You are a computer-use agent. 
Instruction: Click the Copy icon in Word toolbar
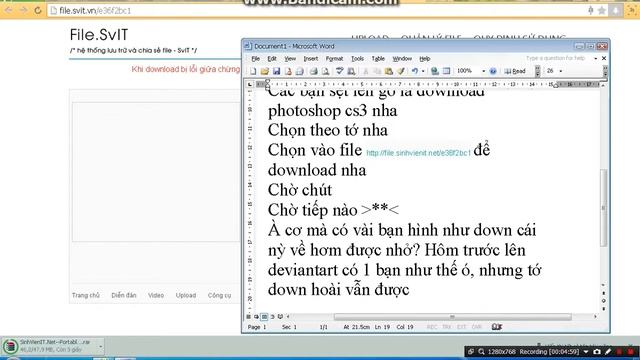point(377,71)
